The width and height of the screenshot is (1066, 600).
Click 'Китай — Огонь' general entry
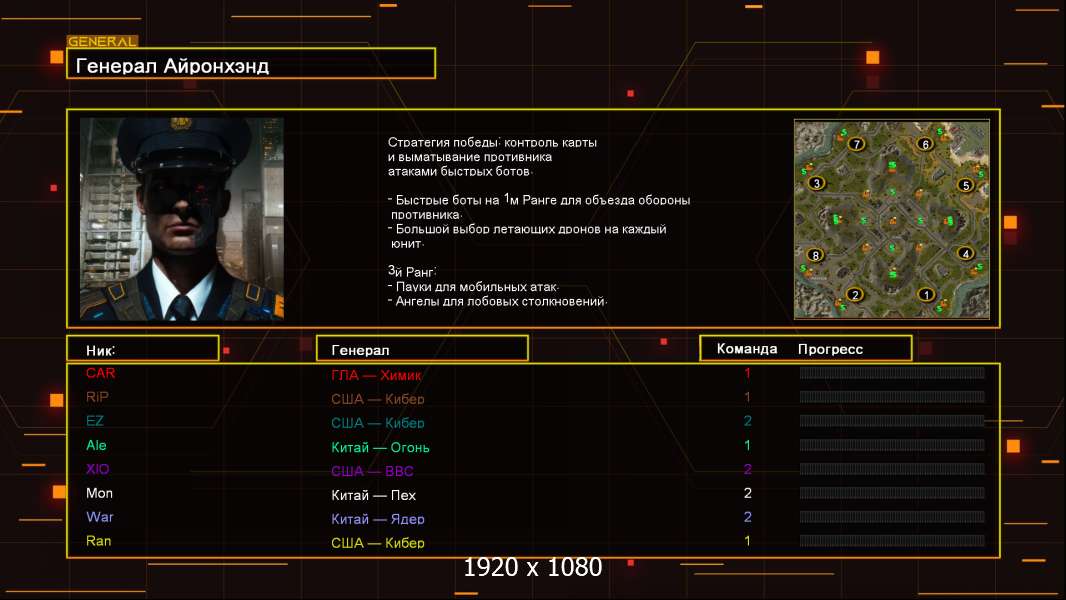click(x=380, y=447)
